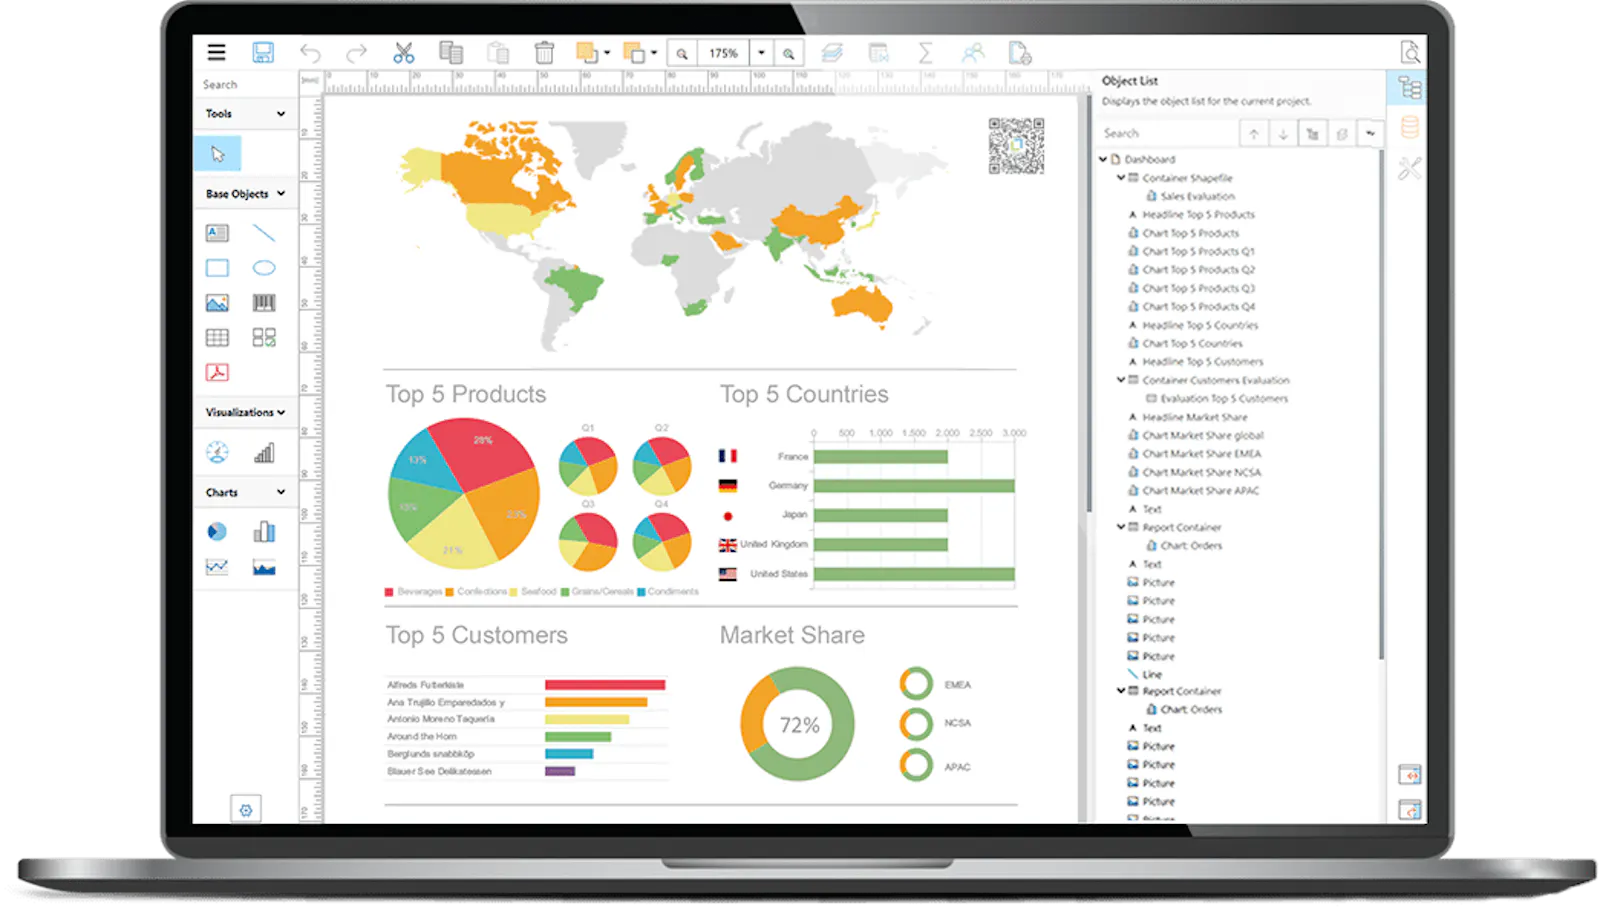This screenshot has height=920, width=1600.
Task: Collapse the Dashboard tree node
Action: point(1103,159)
